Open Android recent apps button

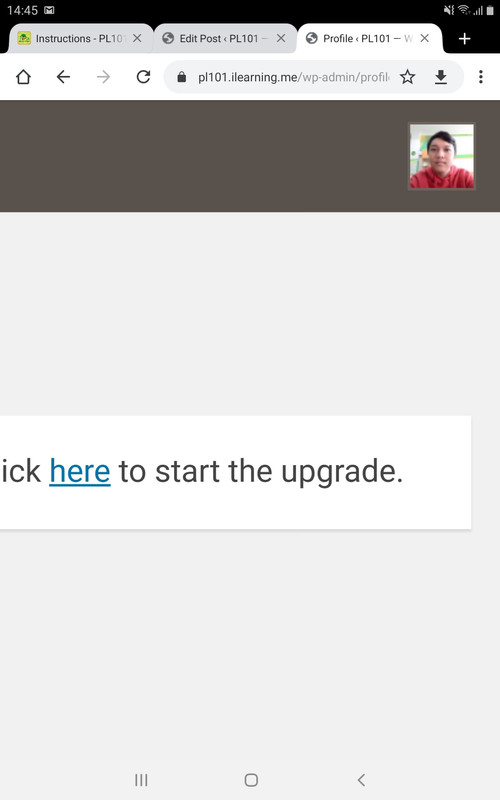click(141, 780)
